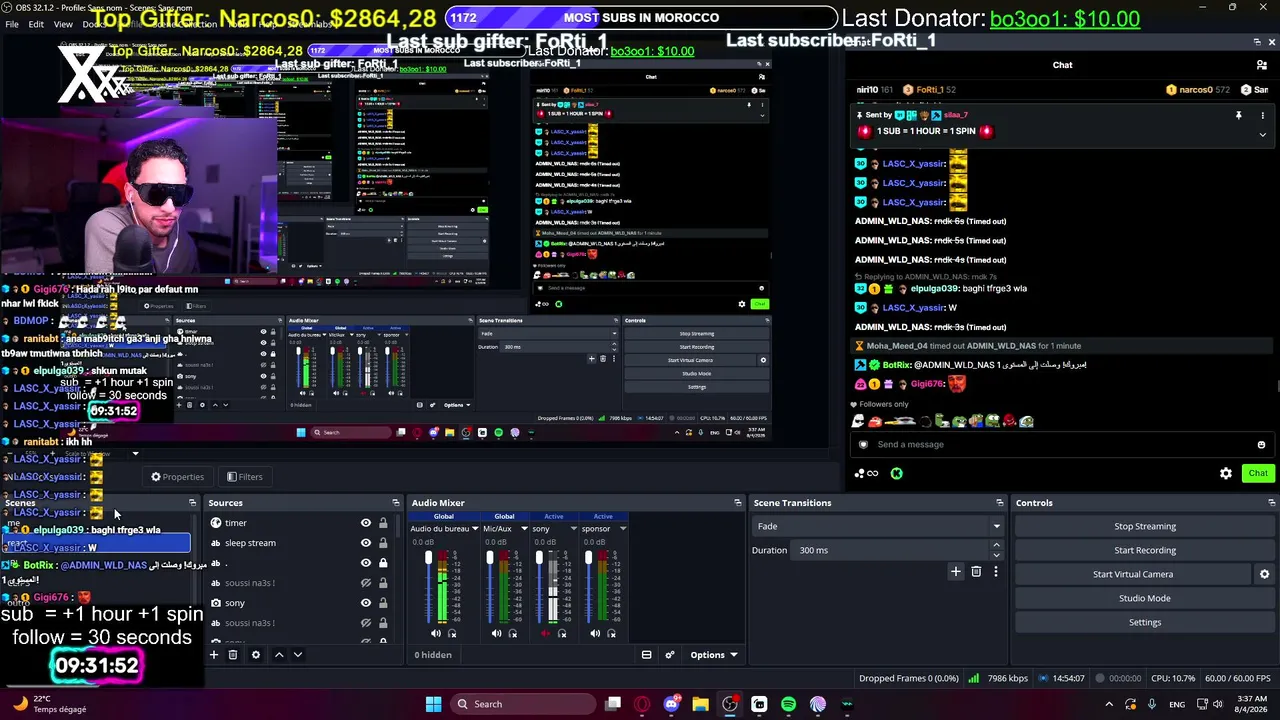
Task: Mute the sponsor audio channel speaker icon
Action: (x=595, y=633)
